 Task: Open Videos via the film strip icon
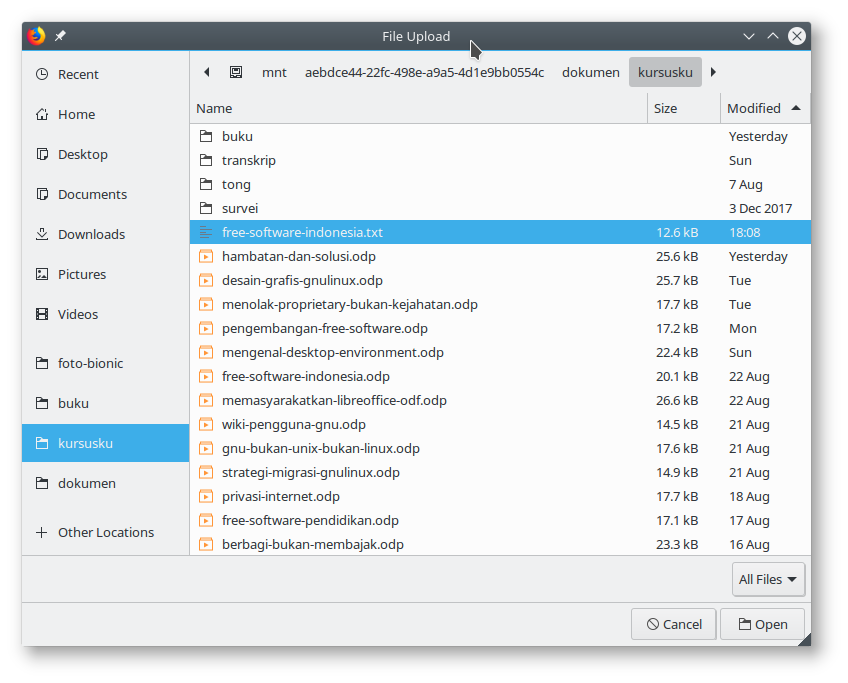(x=42, y=314)
